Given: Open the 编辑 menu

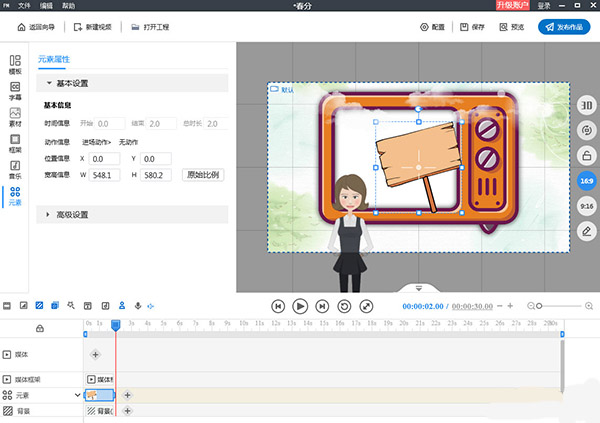Looking at the screenshot, I should tap(46, 5).
